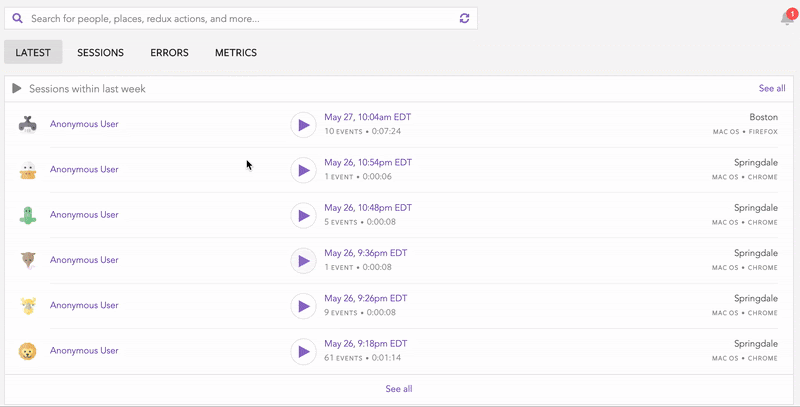The width and height of the screenshot is (800, 407).
Task: Collapse the Sessions within last week triangle
Action: tap(17, 89)
